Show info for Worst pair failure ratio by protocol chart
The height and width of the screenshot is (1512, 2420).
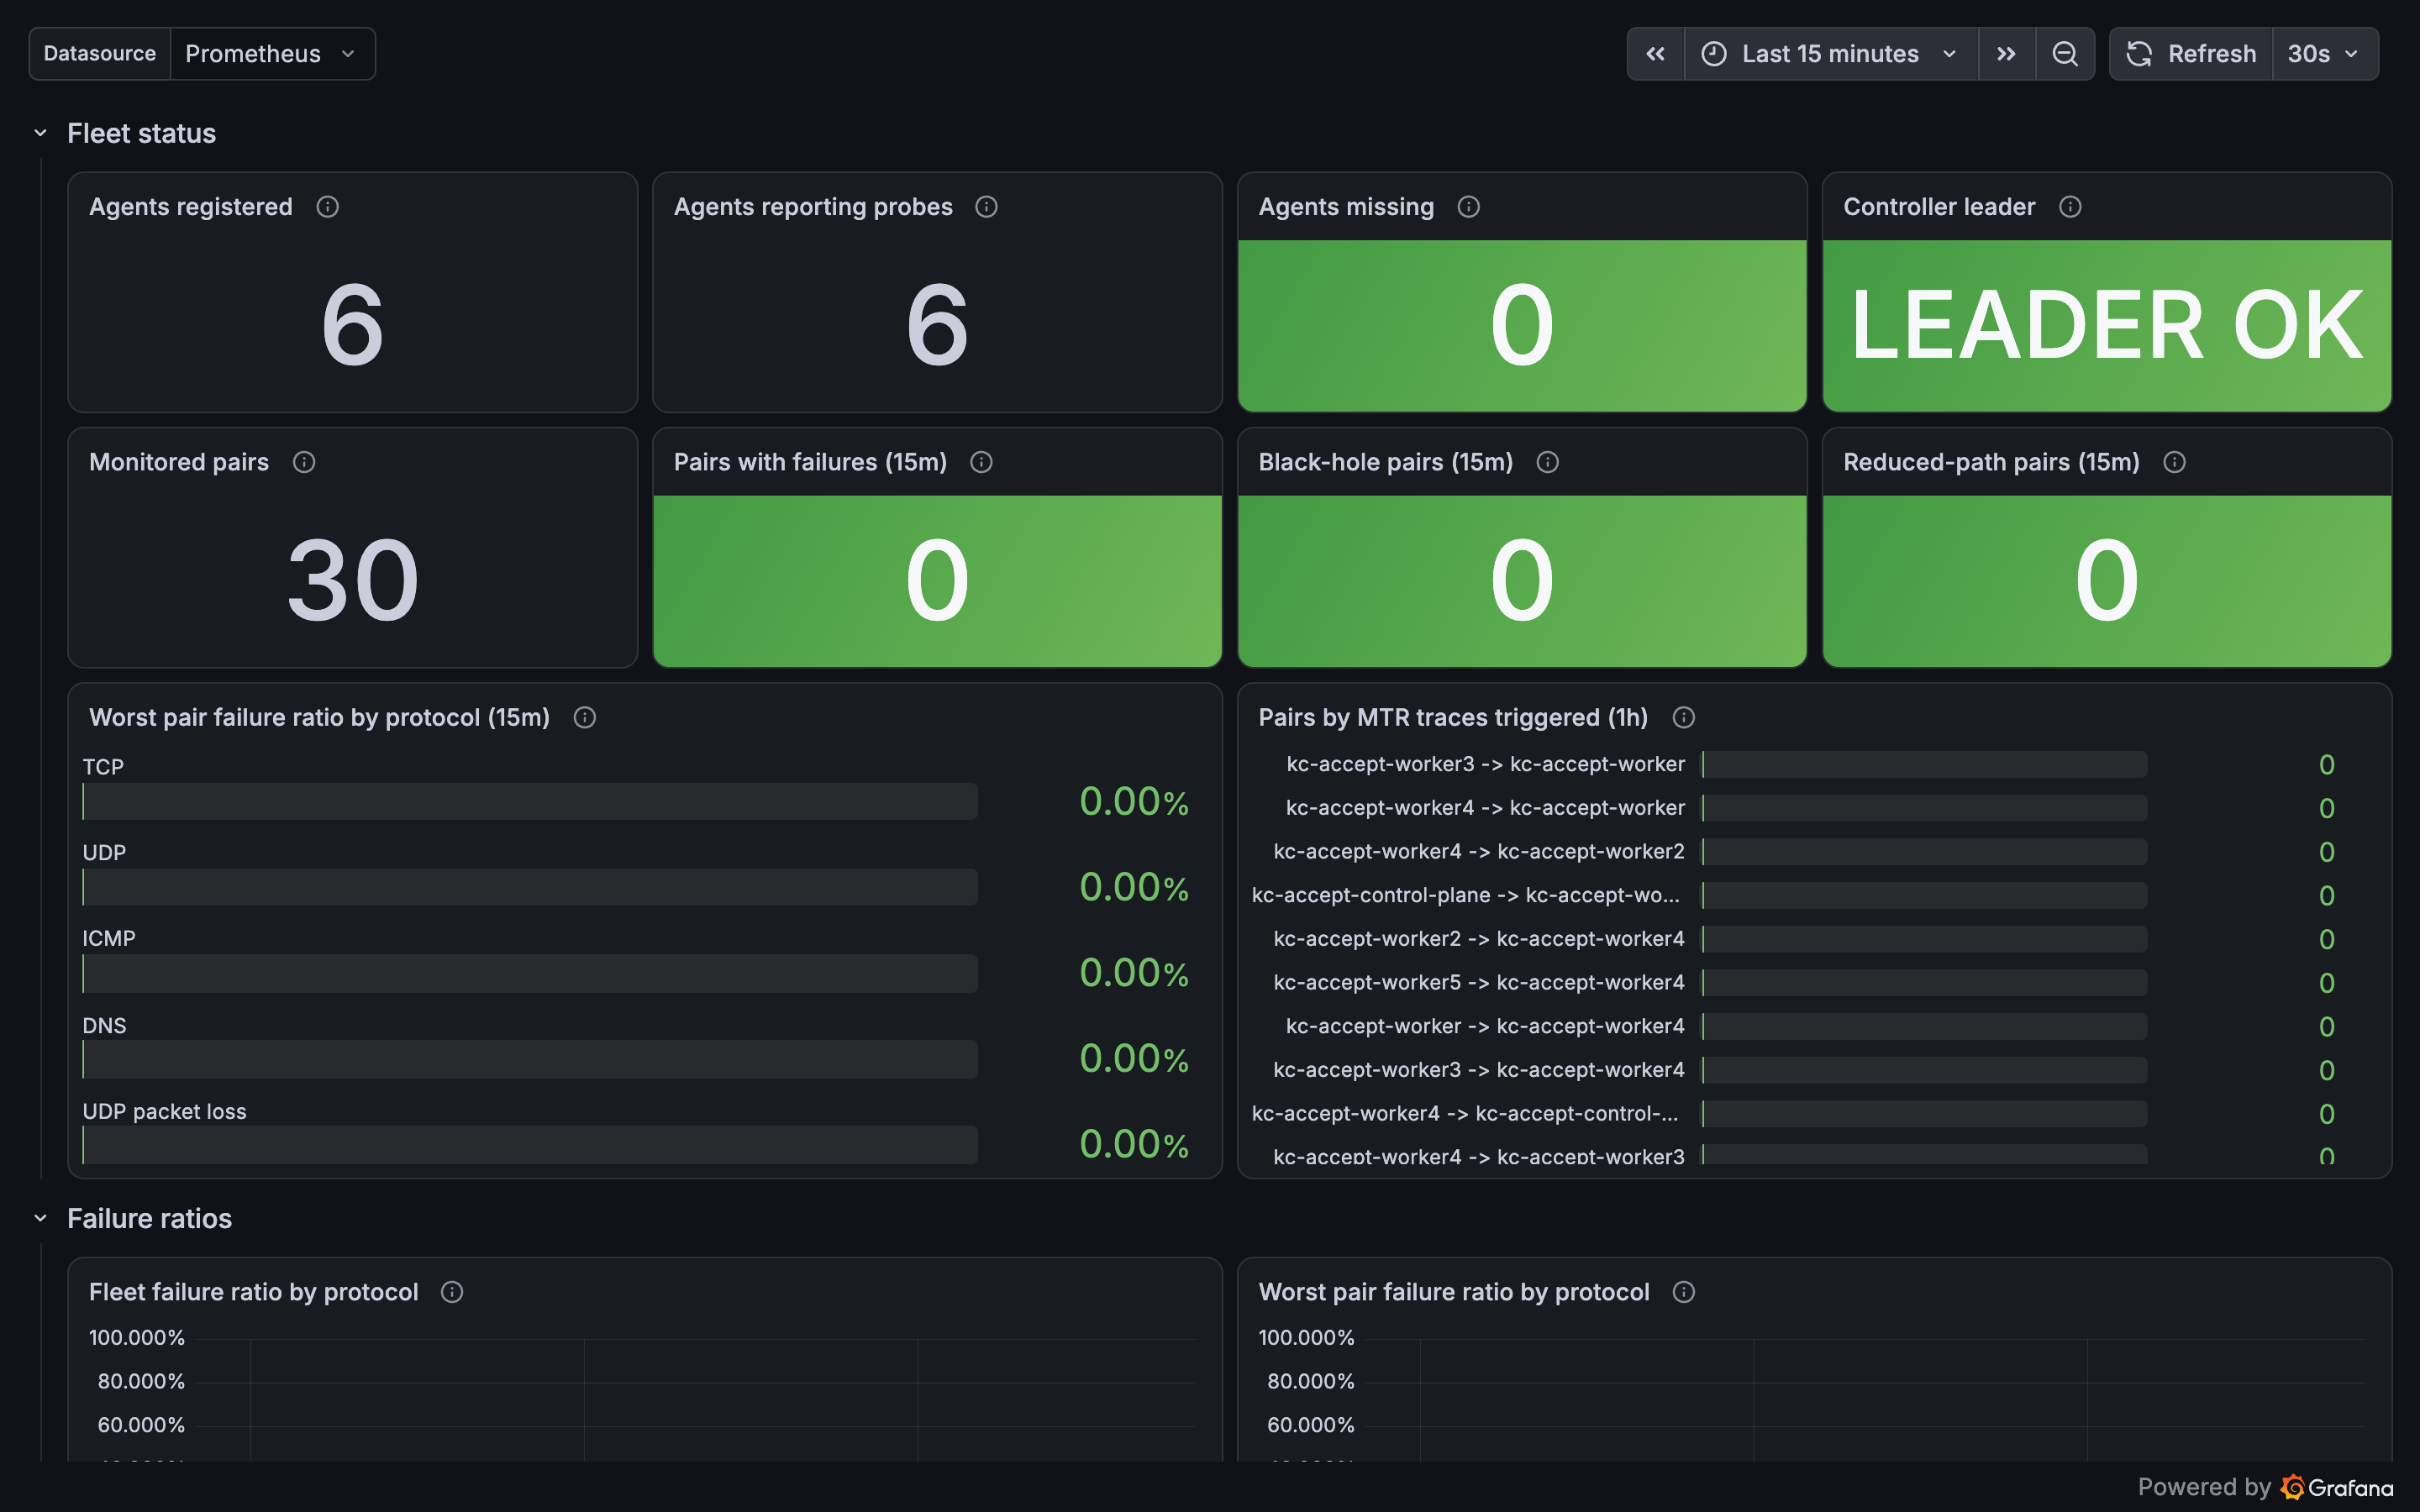pyautogui.click(x=1683, y=1292)
